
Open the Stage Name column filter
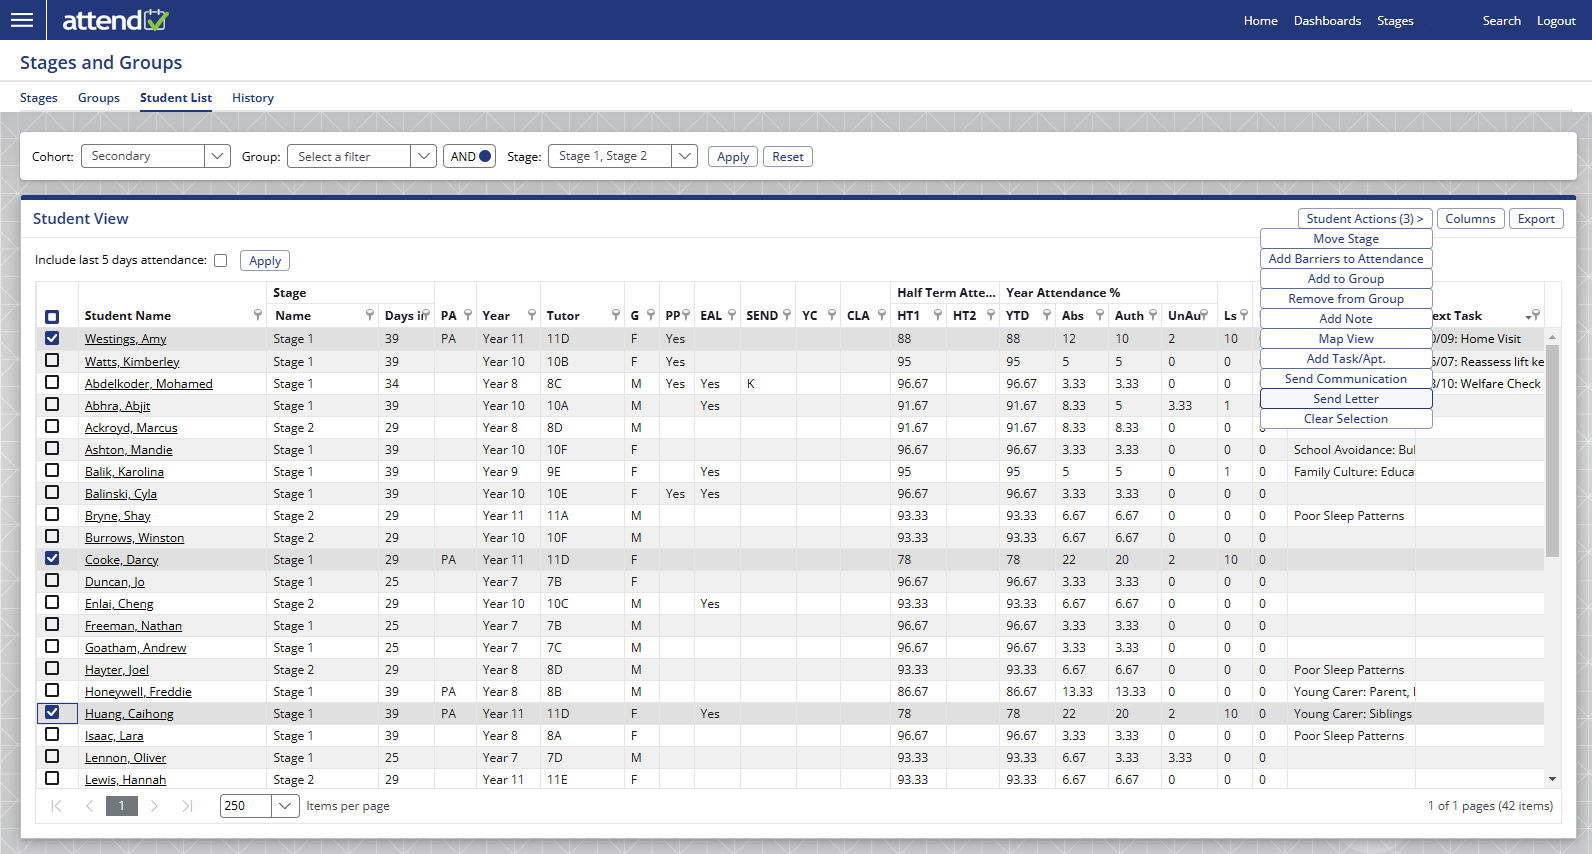pyautogui.click(x=370, y=315)
